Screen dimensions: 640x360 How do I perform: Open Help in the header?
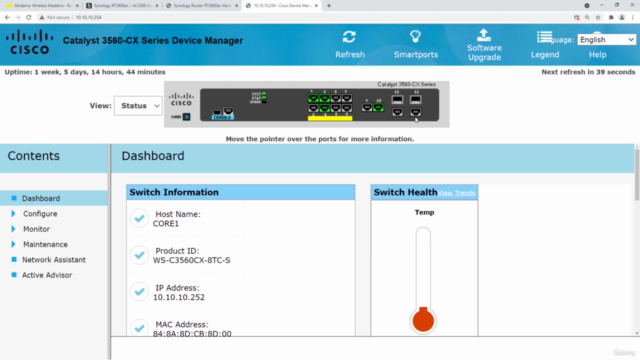(598, 54)
